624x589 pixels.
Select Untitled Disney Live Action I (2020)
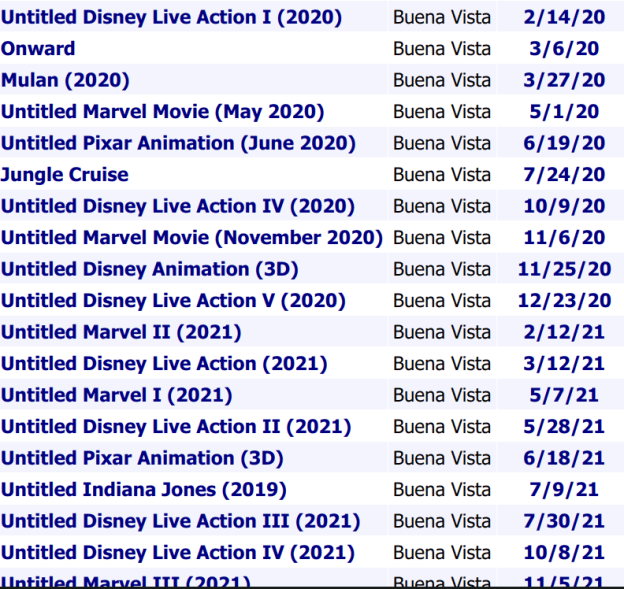(171, 17)
